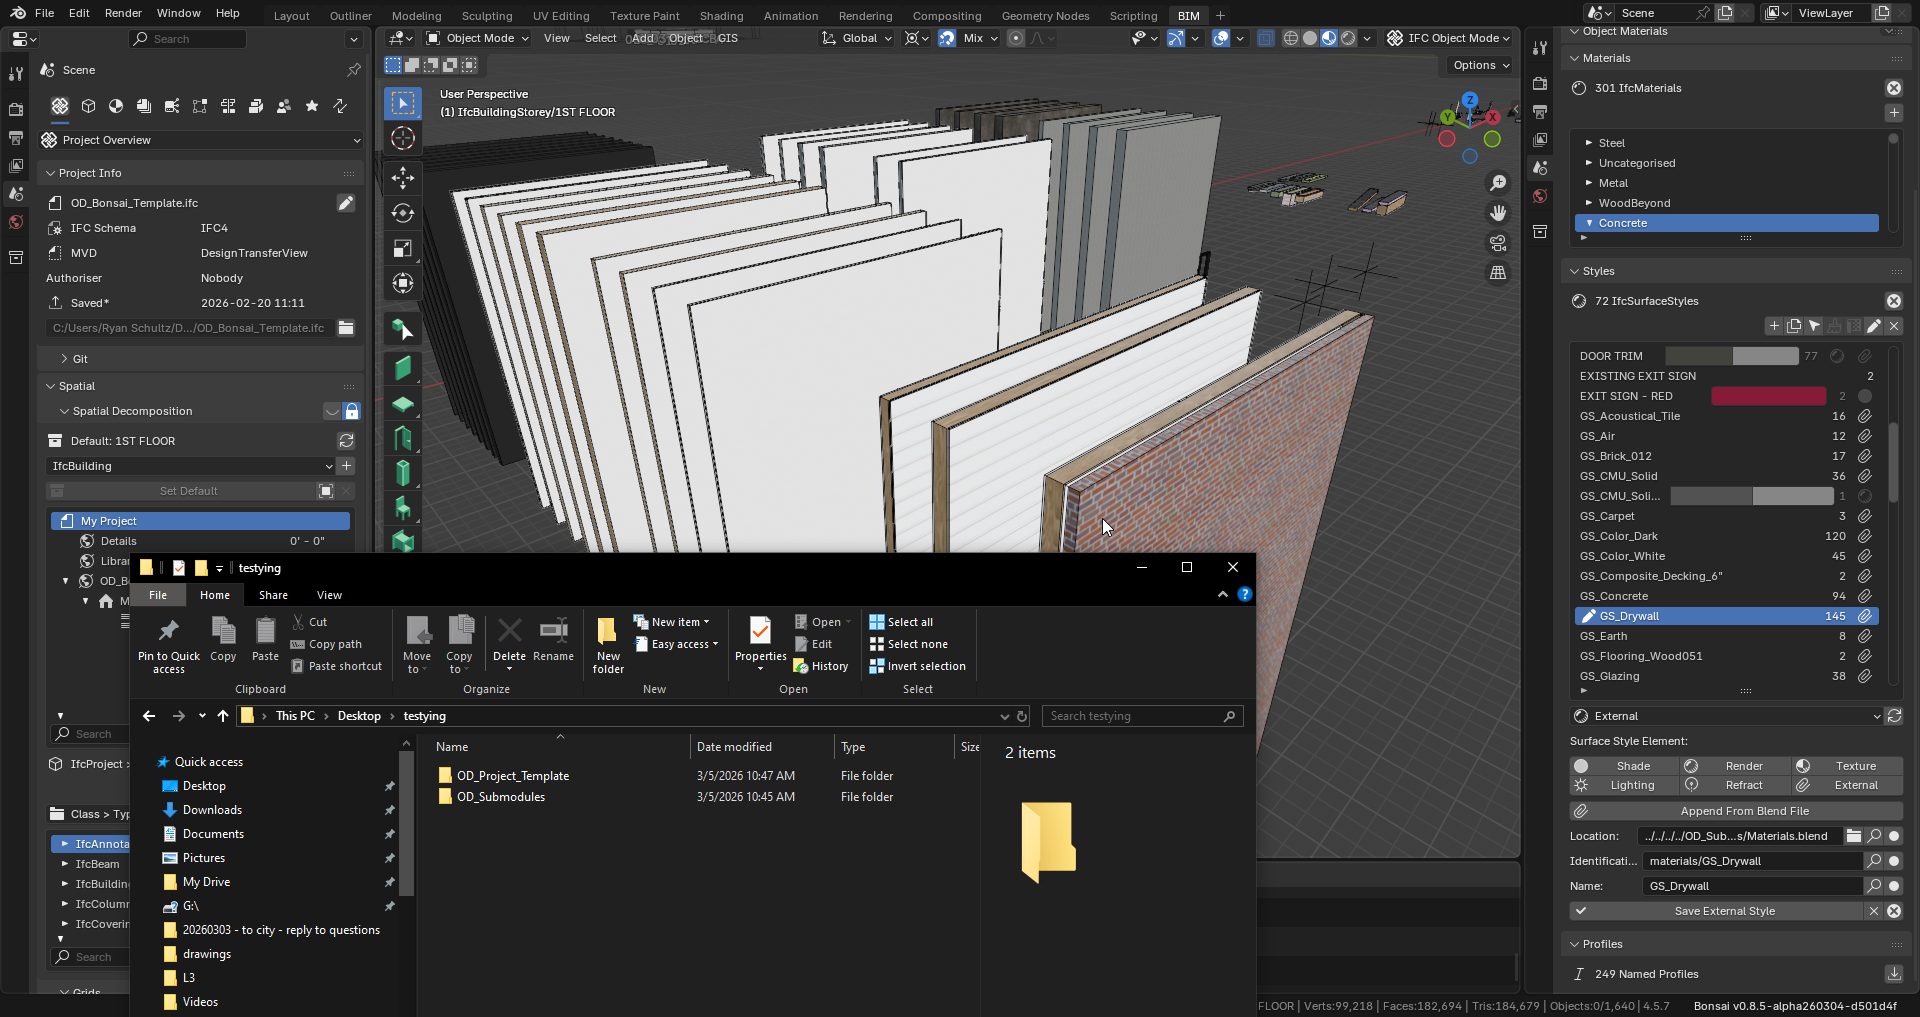Open the zoom view magnifier gizmo

(x=1497, y=183)
